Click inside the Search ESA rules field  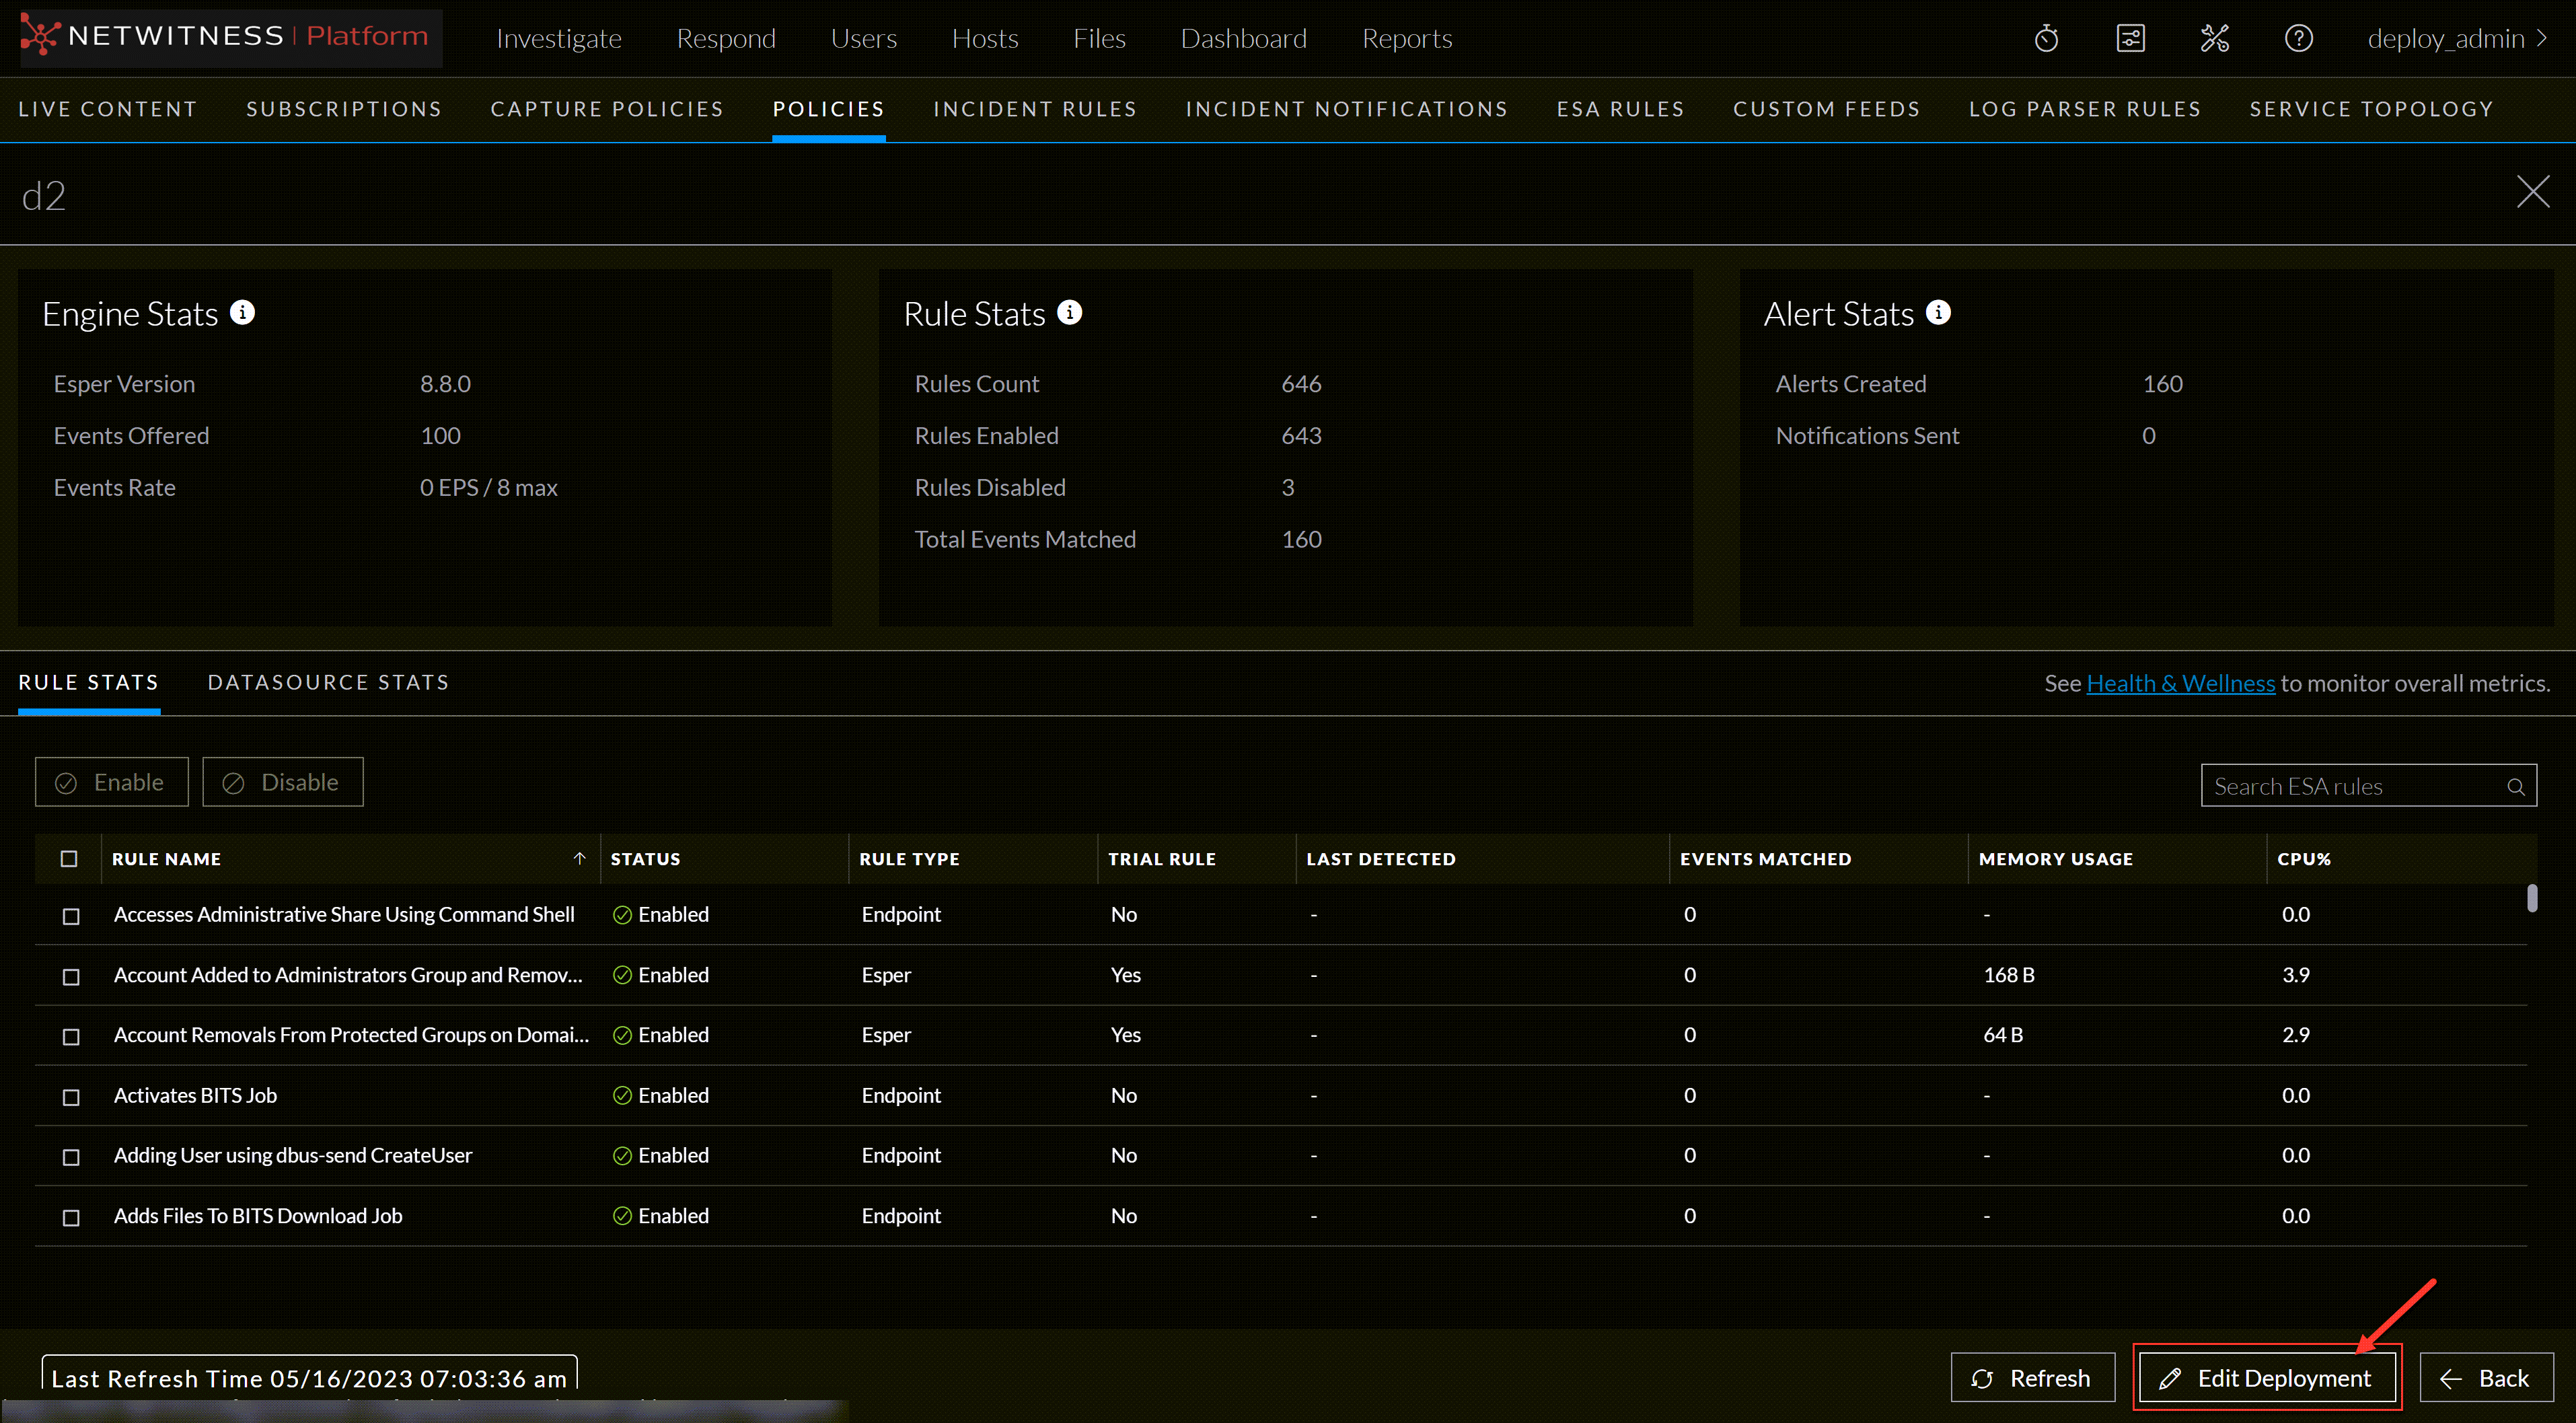tap(2330, 786)
